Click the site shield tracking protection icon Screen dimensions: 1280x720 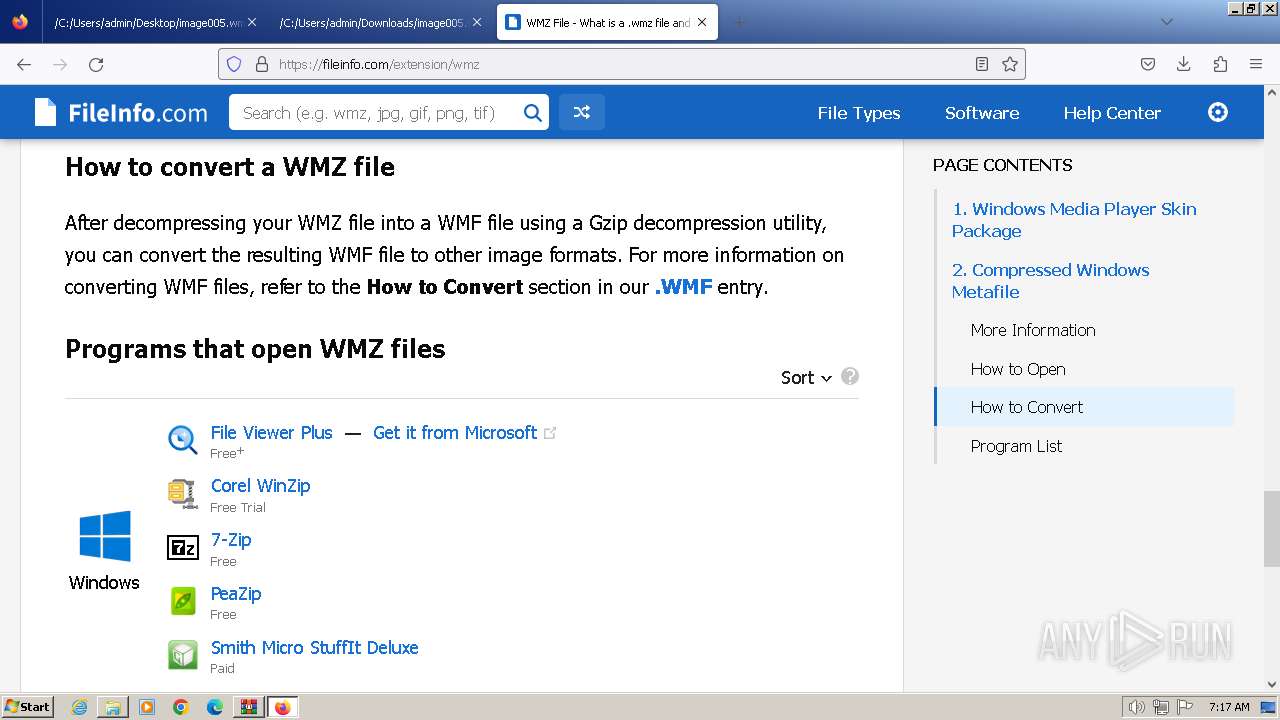(x=234, y=64)
